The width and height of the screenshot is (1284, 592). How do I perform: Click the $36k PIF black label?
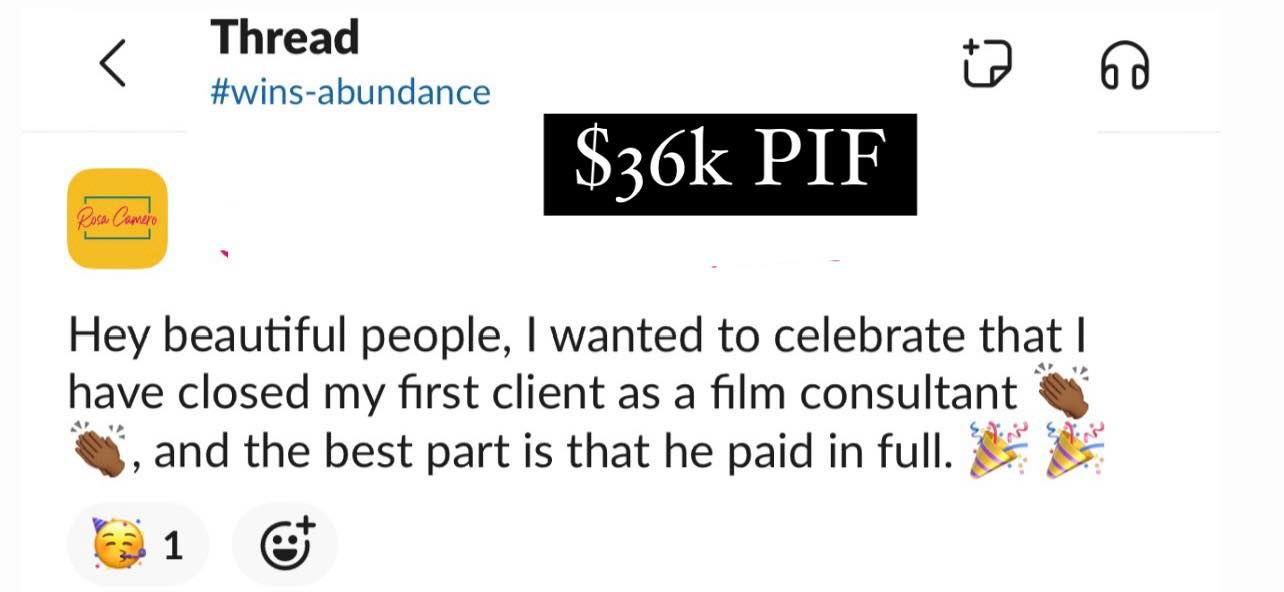[x=730, y=164]
